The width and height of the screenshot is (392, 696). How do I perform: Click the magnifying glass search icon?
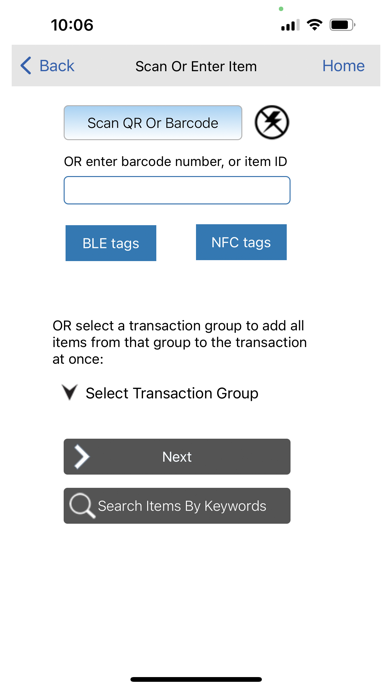(x=82, y=506)
